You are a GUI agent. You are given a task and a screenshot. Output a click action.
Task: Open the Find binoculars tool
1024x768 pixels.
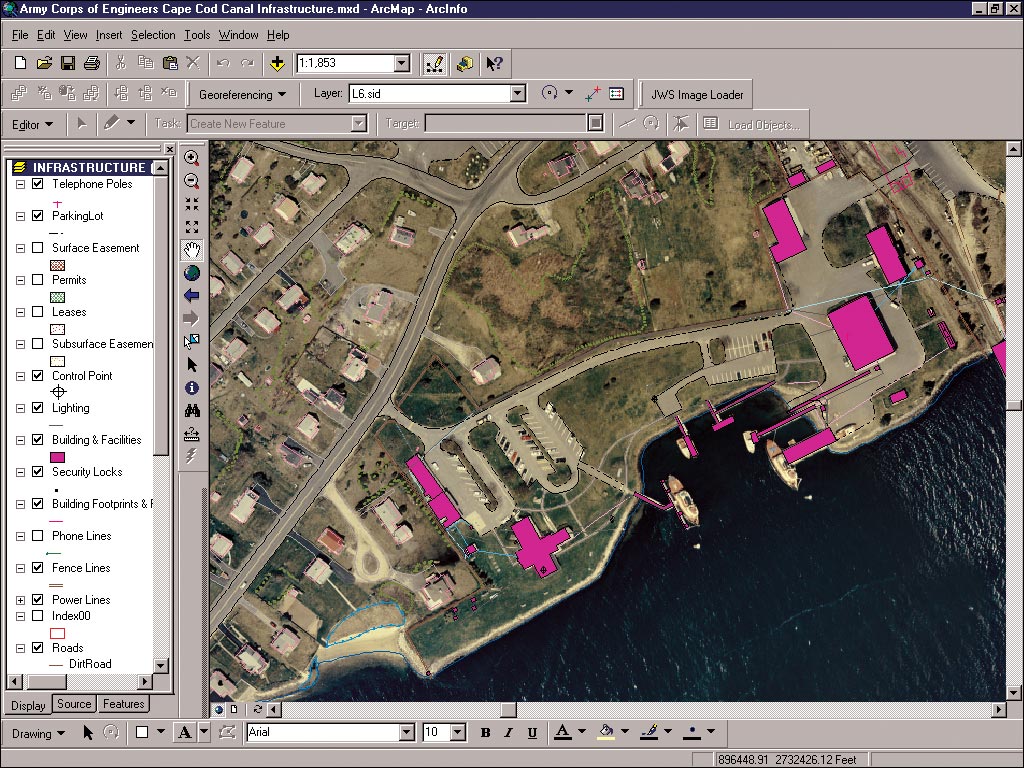coord(191,411)
